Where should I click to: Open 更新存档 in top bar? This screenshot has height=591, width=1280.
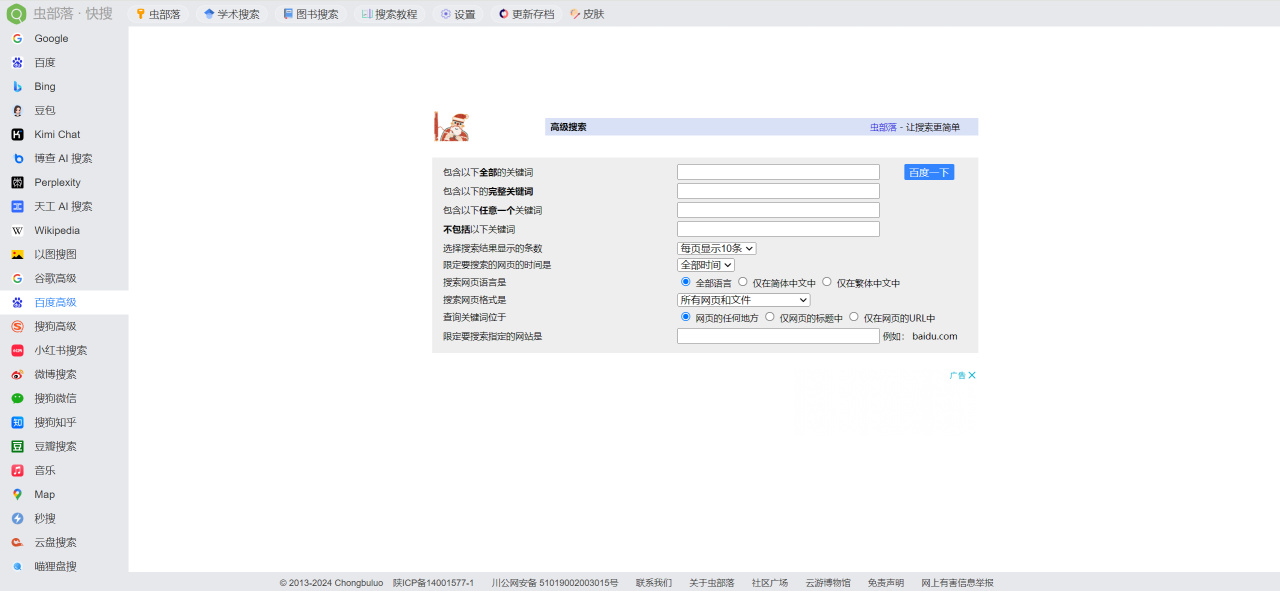tap(526, 14)
